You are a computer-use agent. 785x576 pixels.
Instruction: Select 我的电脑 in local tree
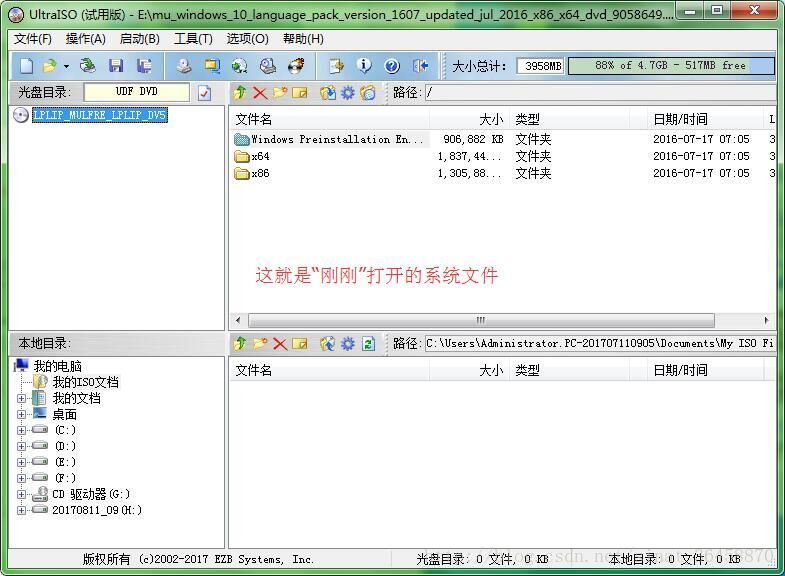click(58, 366)
